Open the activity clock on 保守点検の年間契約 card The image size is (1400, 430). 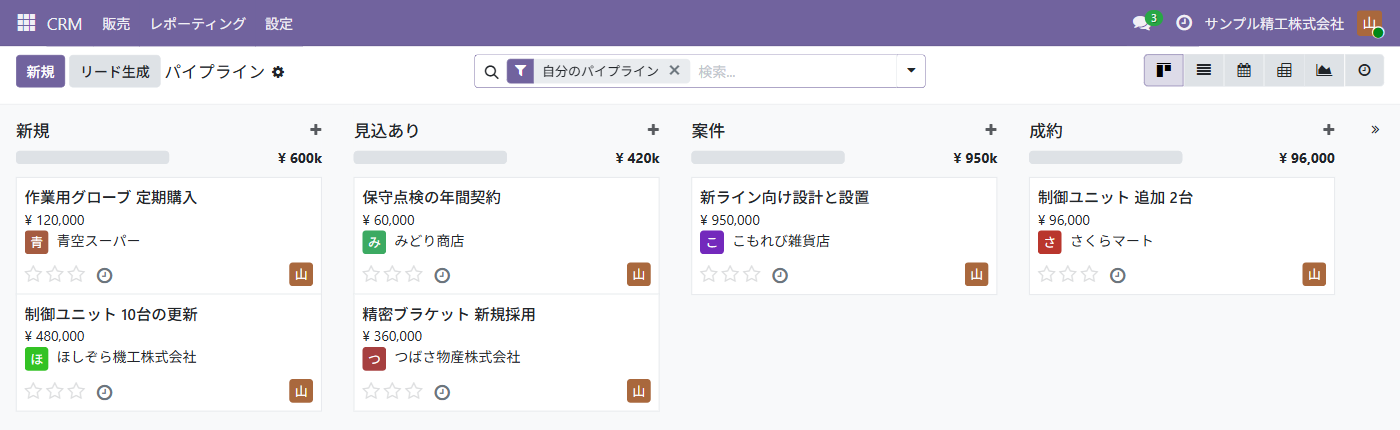(x=442, y=276)
